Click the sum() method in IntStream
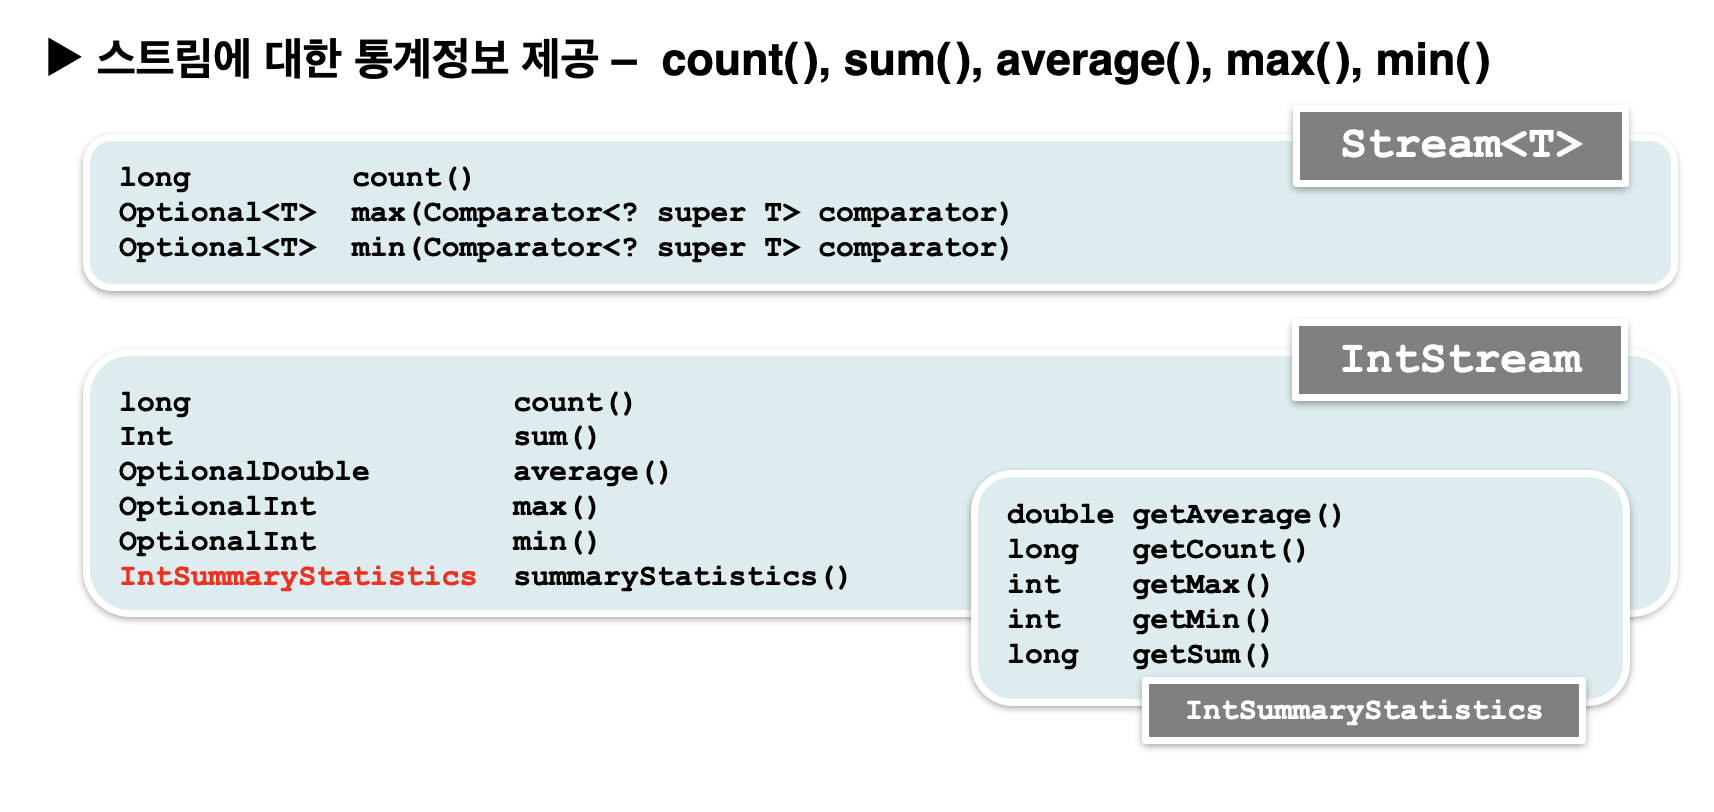 pos(555,437)
